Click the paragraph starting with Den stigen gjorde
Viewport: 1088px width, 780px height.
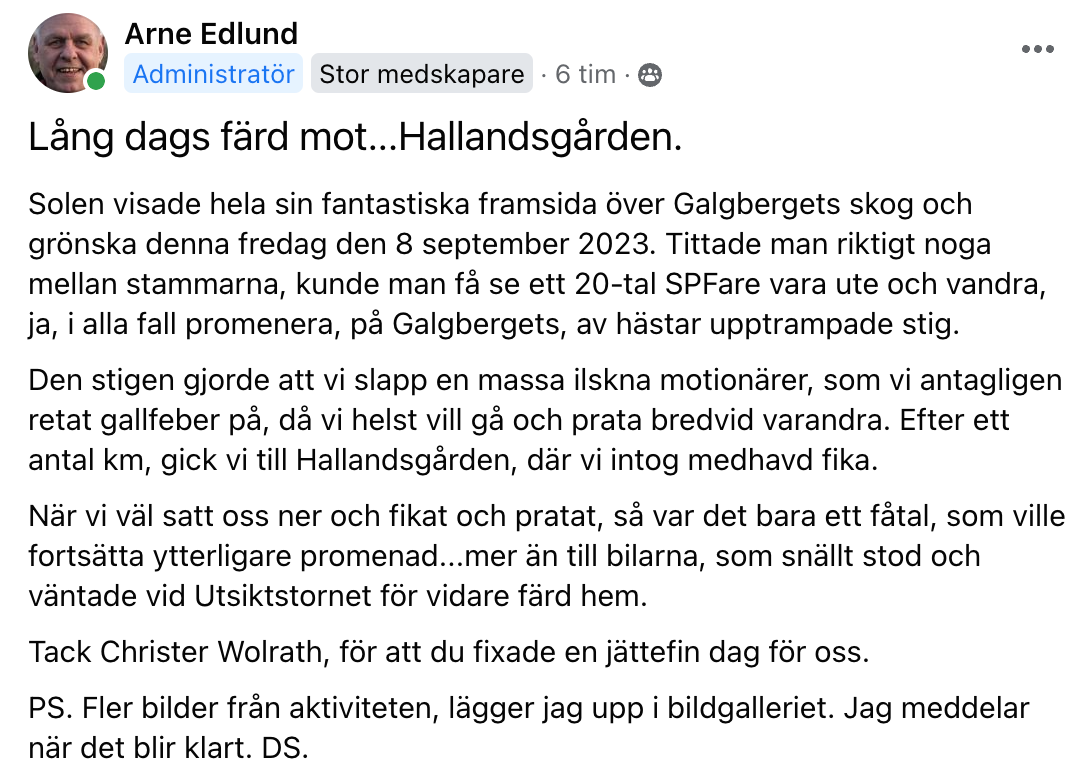coord(545,420)
